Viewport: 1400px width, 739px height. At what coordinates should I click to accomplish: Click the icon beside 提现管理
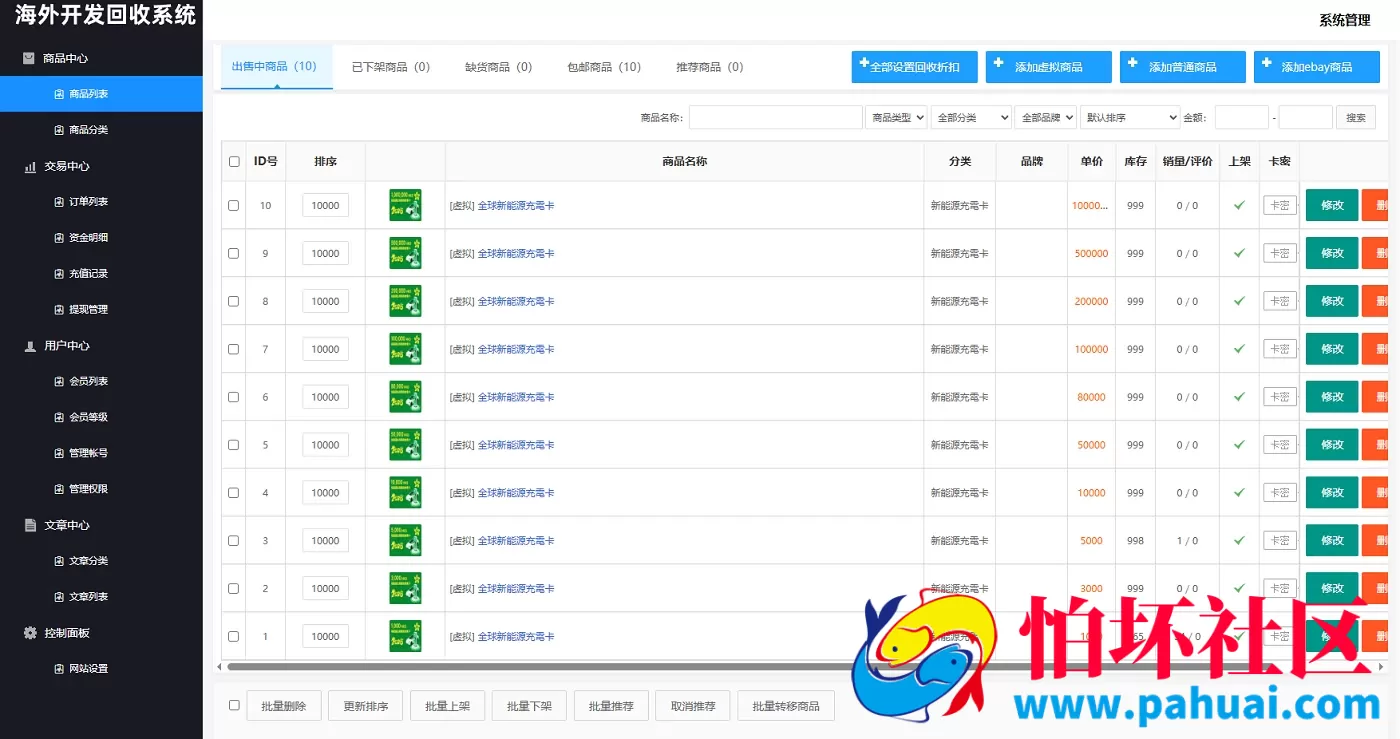pyautogui.click(x=59, y=310)
